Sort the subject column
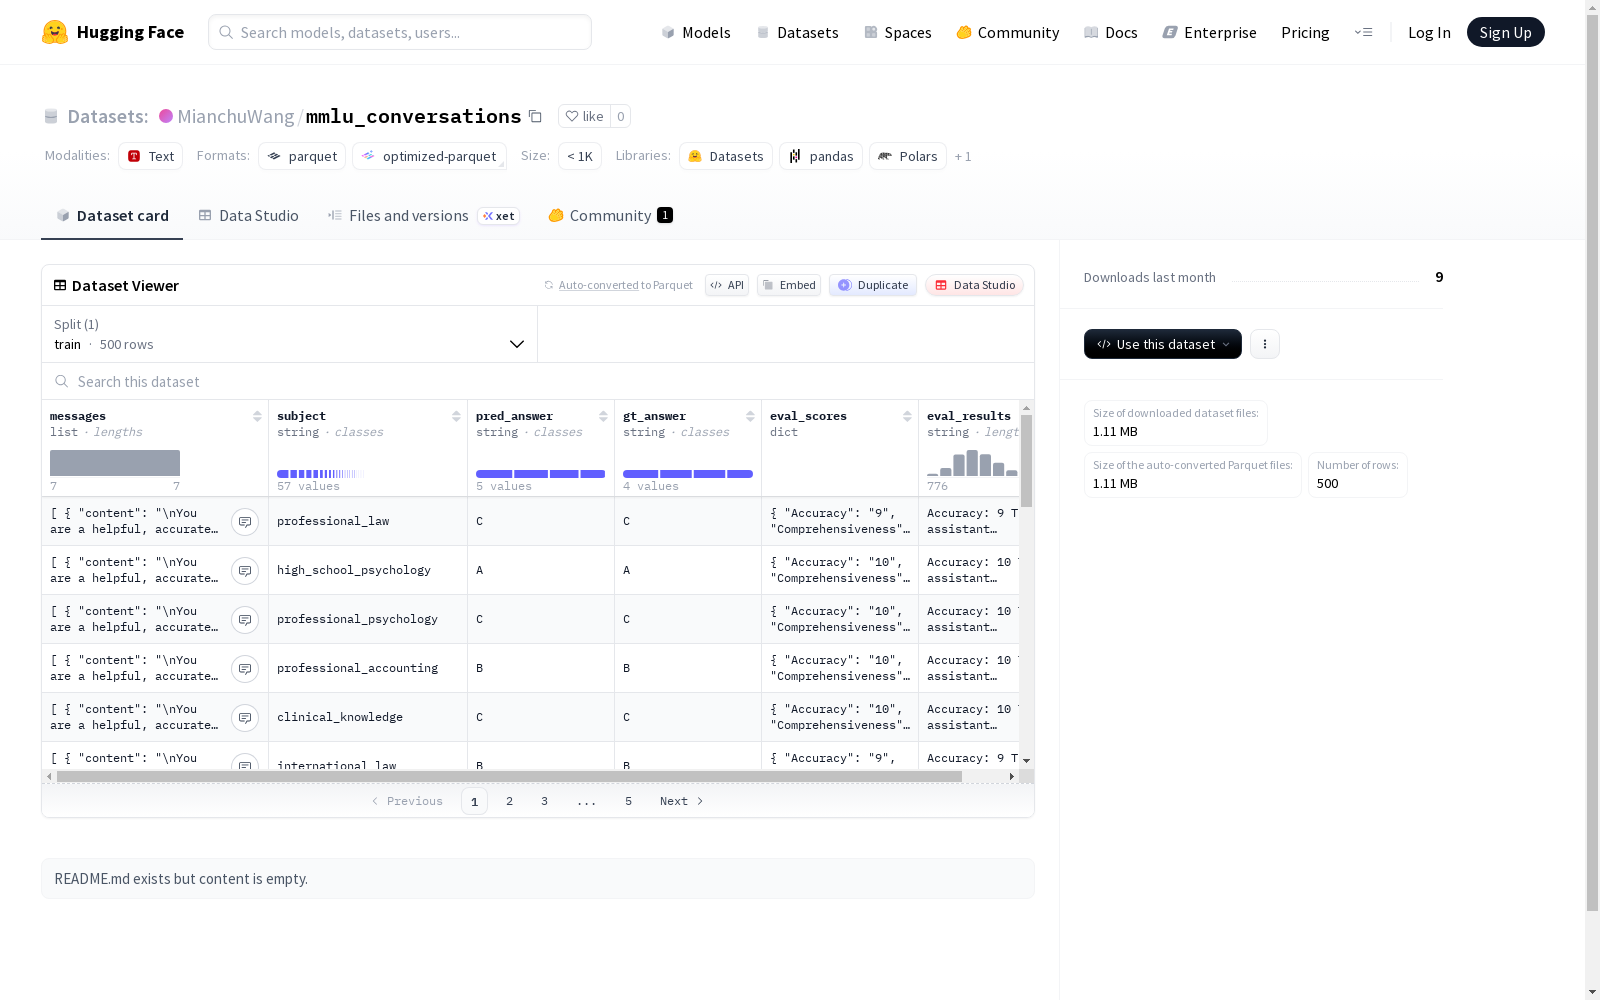This screenshot has height=1000, width=1600. pos(456,416)
